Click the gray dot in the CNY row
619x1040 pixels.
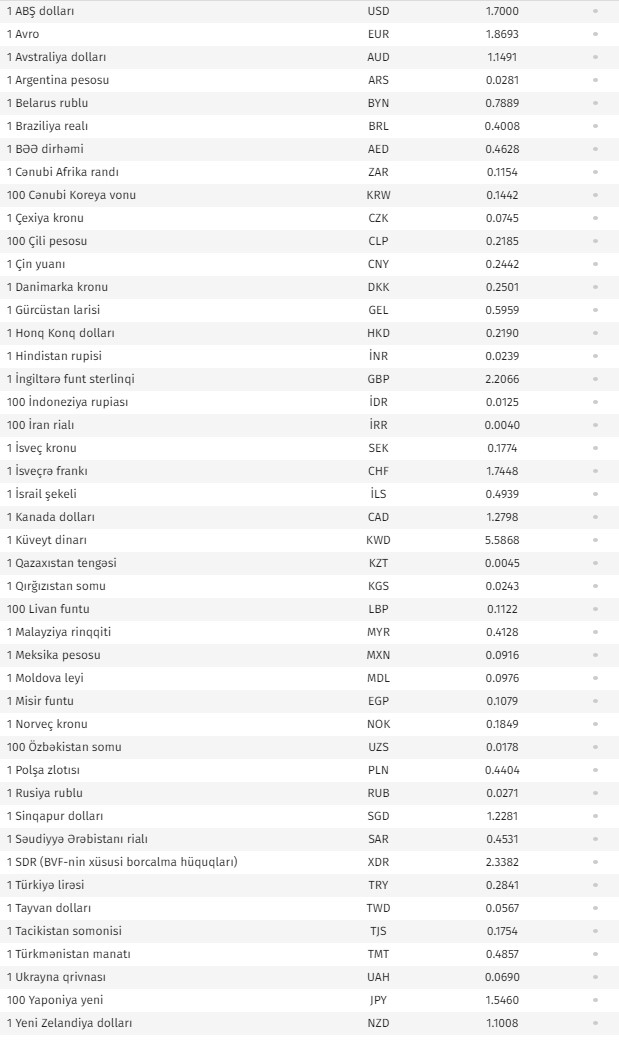tap(595, 264)
